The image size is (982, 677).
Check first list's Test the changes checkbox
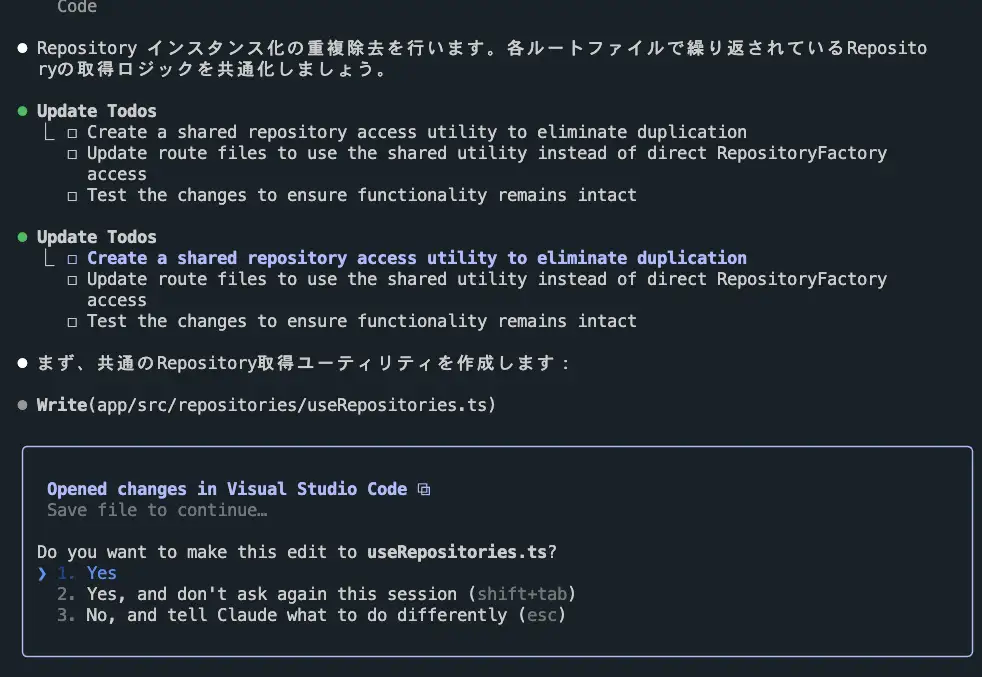coord(73,196)
